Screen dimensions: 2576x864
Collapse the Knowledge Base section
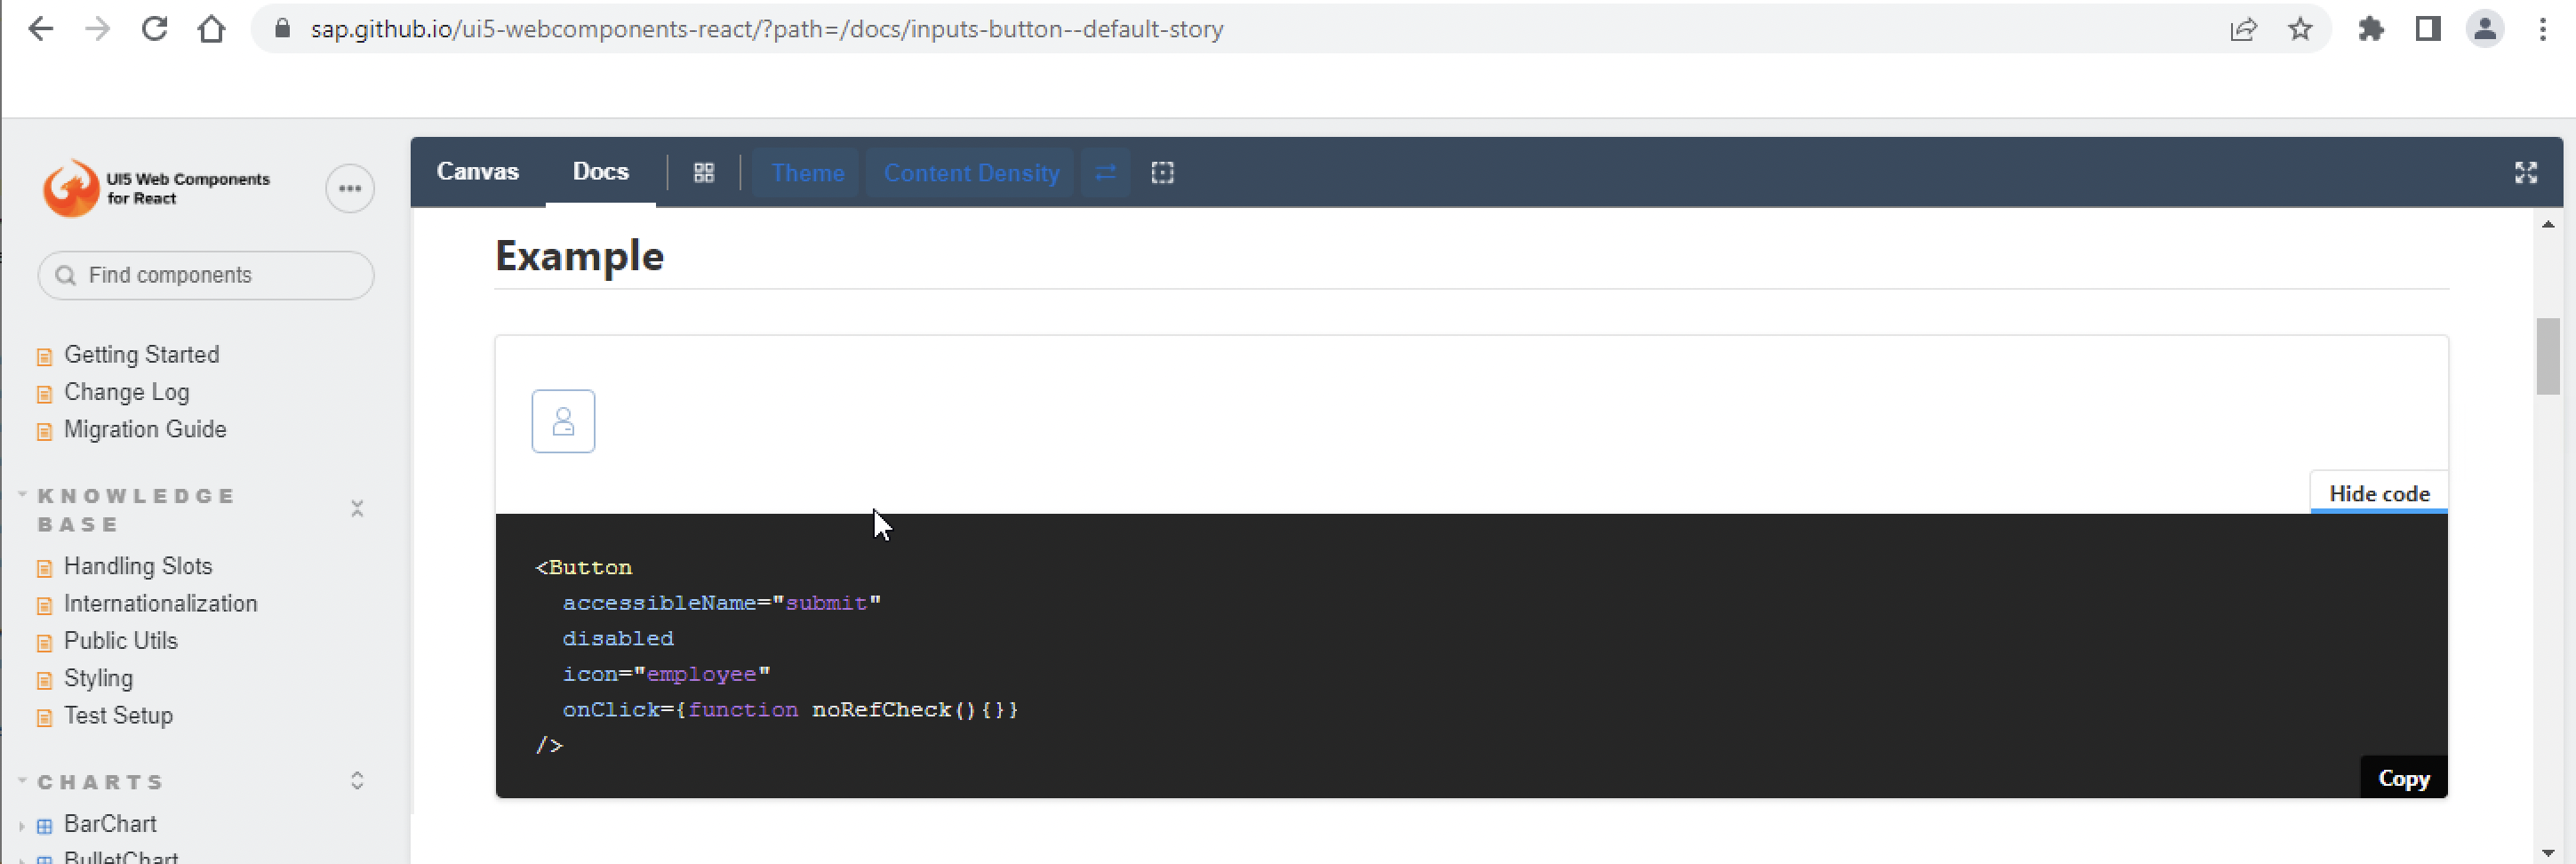357,508
